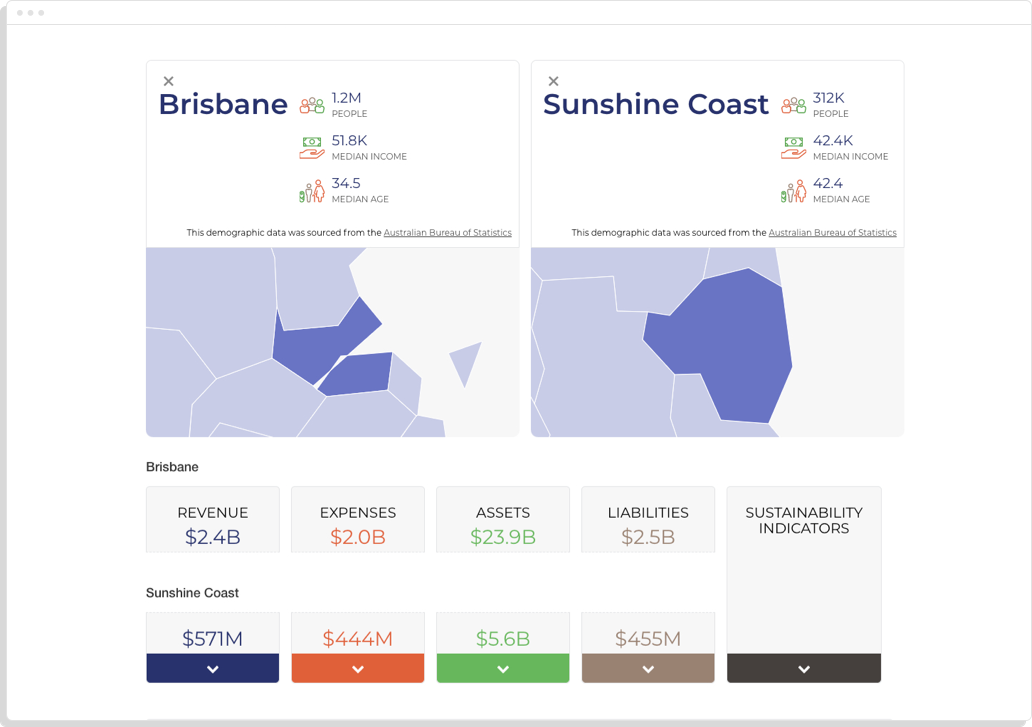Select the Liabilities $2.5B tile
The width and height of the screenshot is (1032, 727).
[647, 519]
